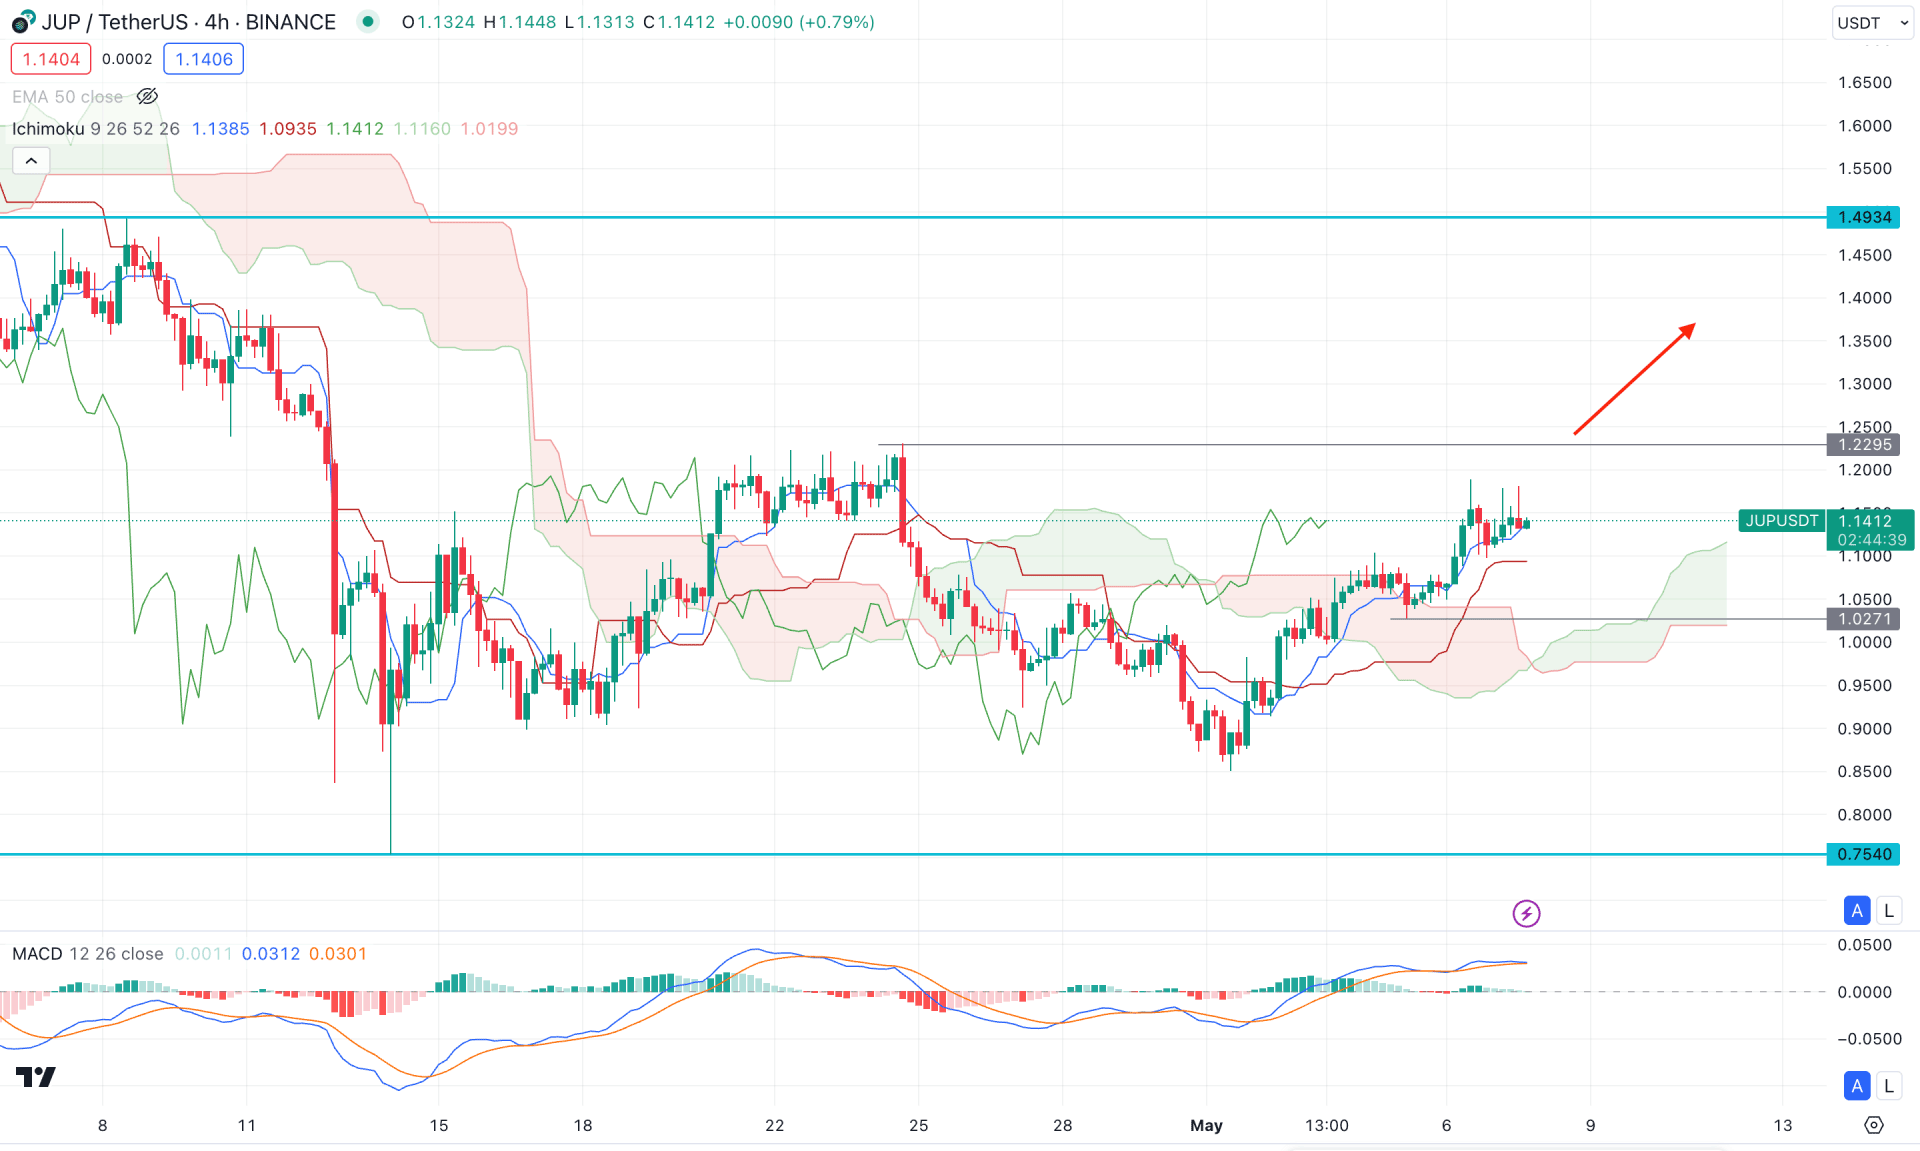Click the 1.6500 price scale label
The image size is (1920, 1151).
pos(1865,82)
